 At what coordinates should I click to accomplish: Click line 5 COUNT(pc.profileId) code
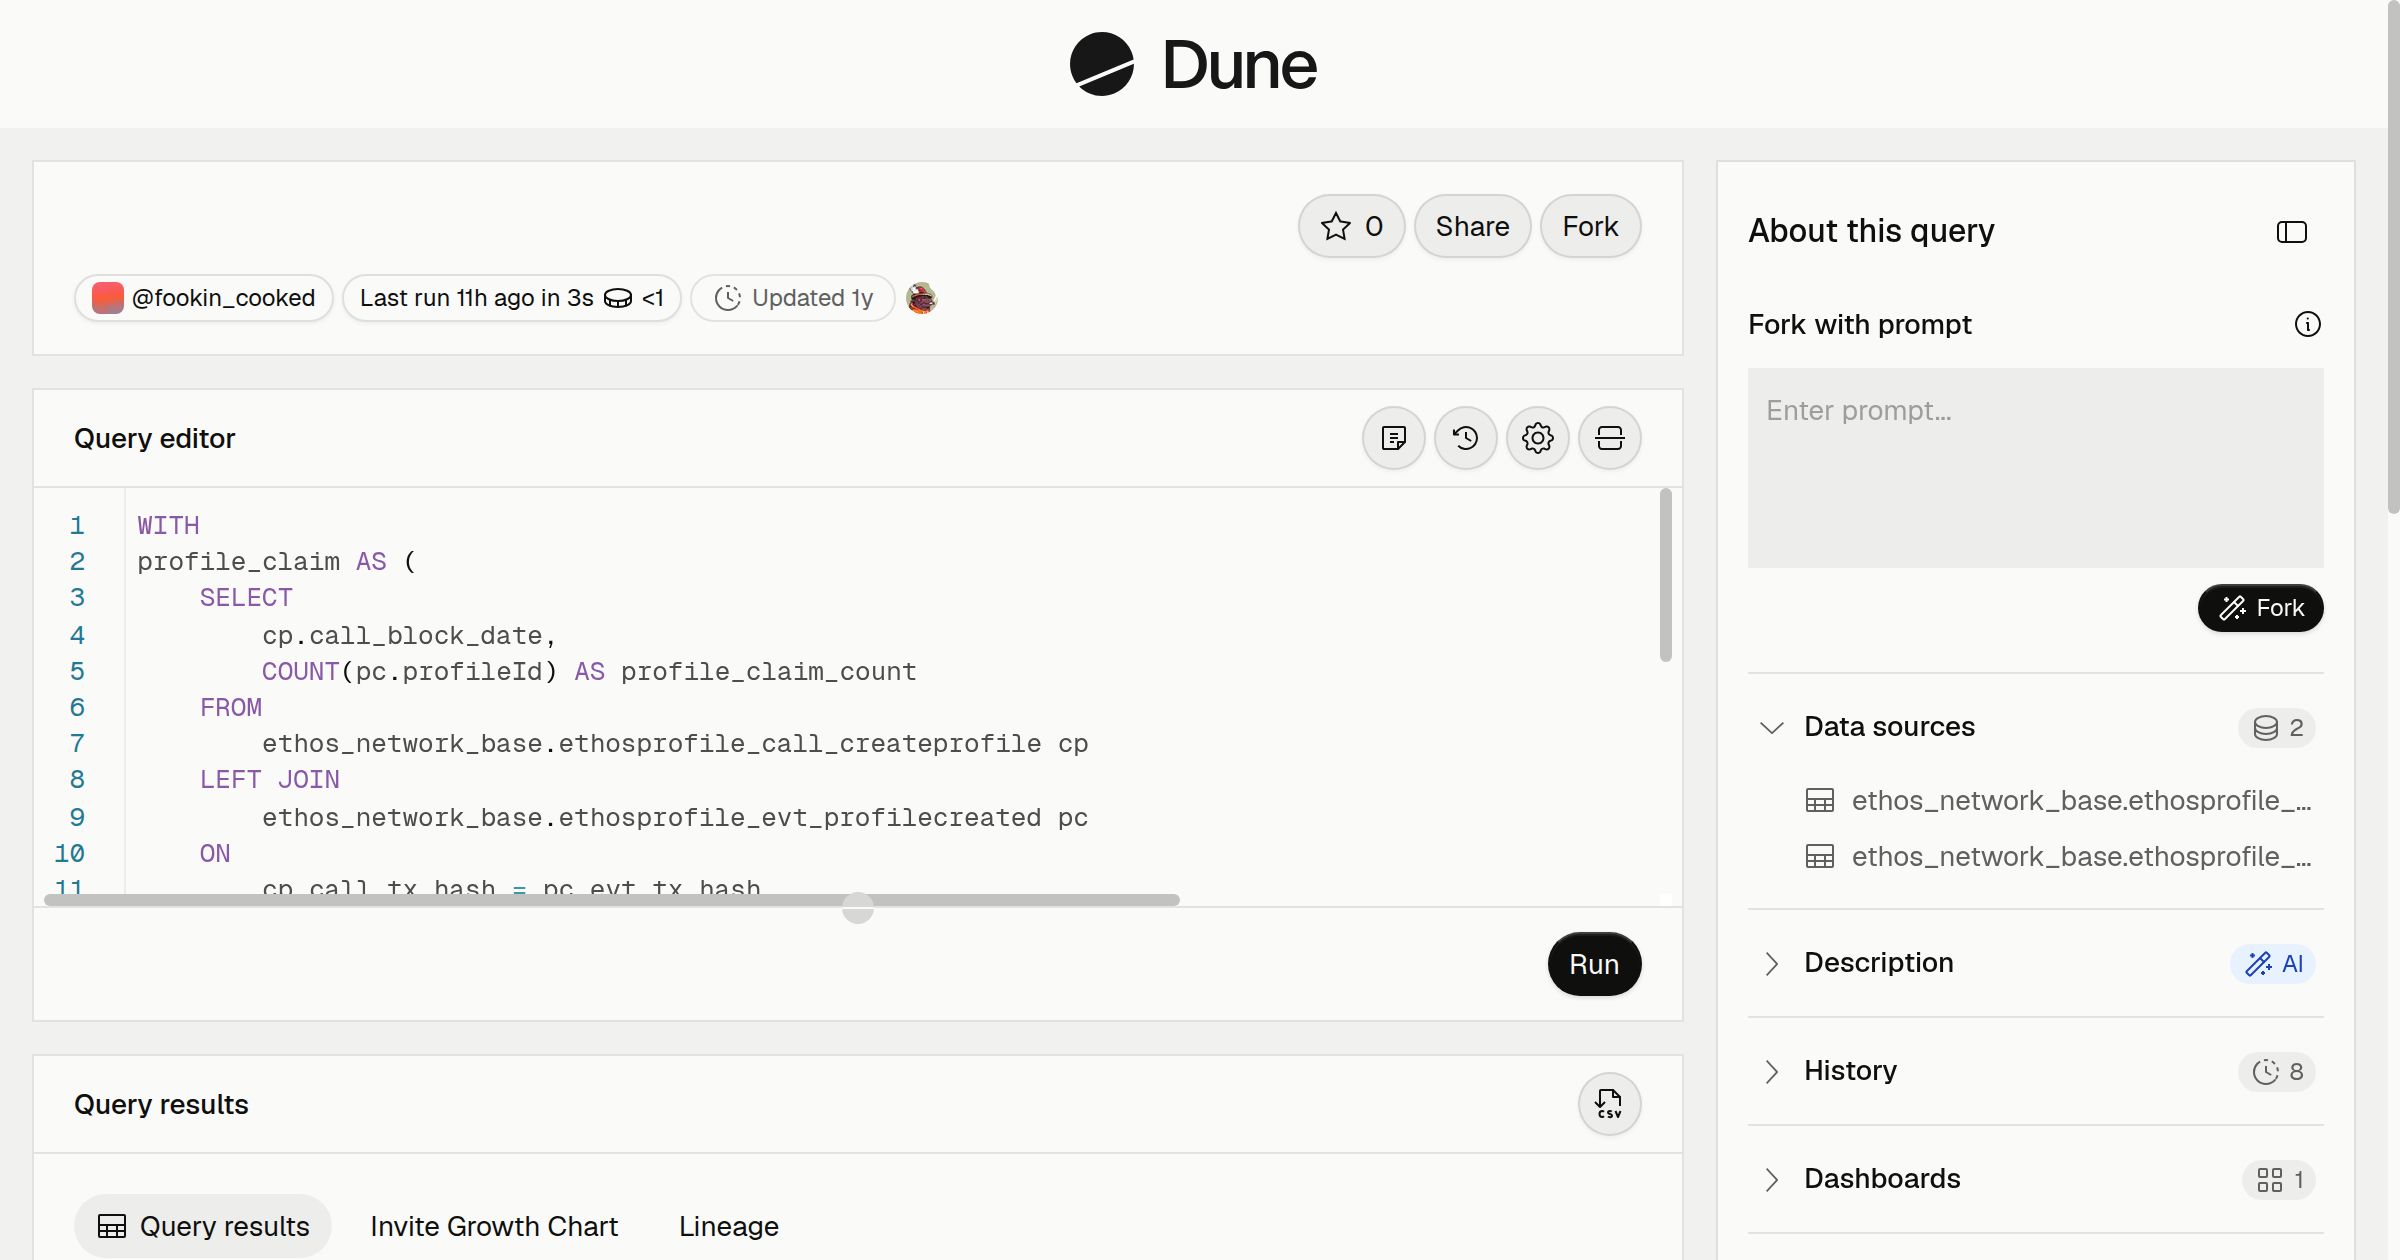(x=409, y=672)
